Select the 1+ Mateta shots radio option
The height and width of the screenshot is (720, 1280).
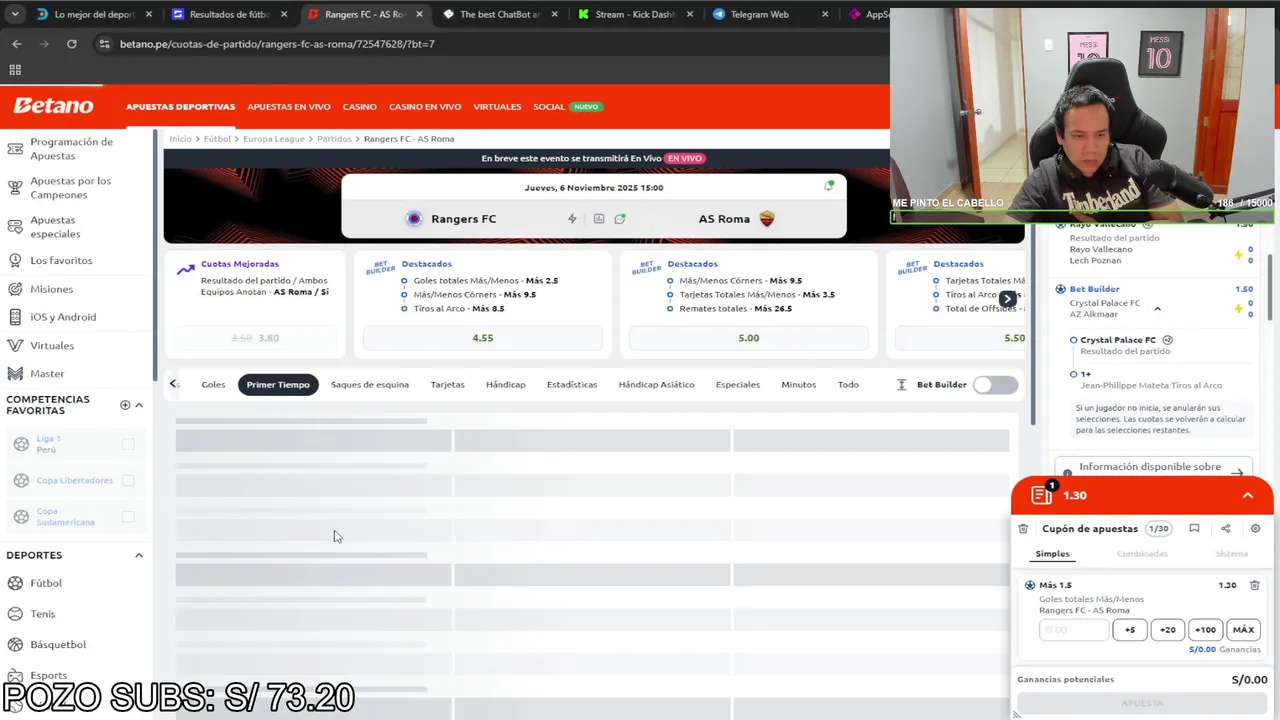(x=1074, y=374)
